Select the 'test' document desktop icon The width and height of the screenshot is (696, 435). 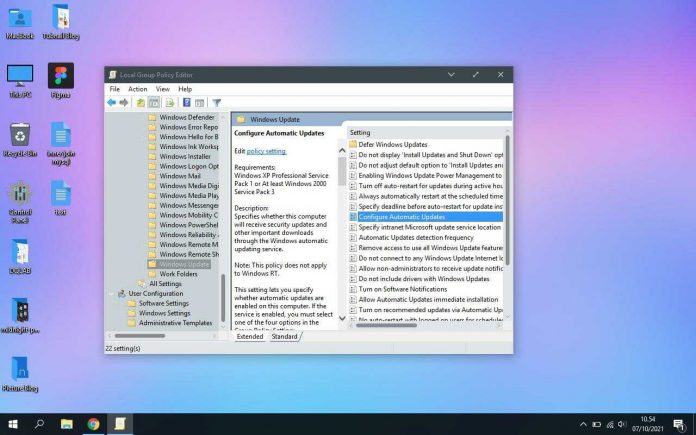(61, 198)
